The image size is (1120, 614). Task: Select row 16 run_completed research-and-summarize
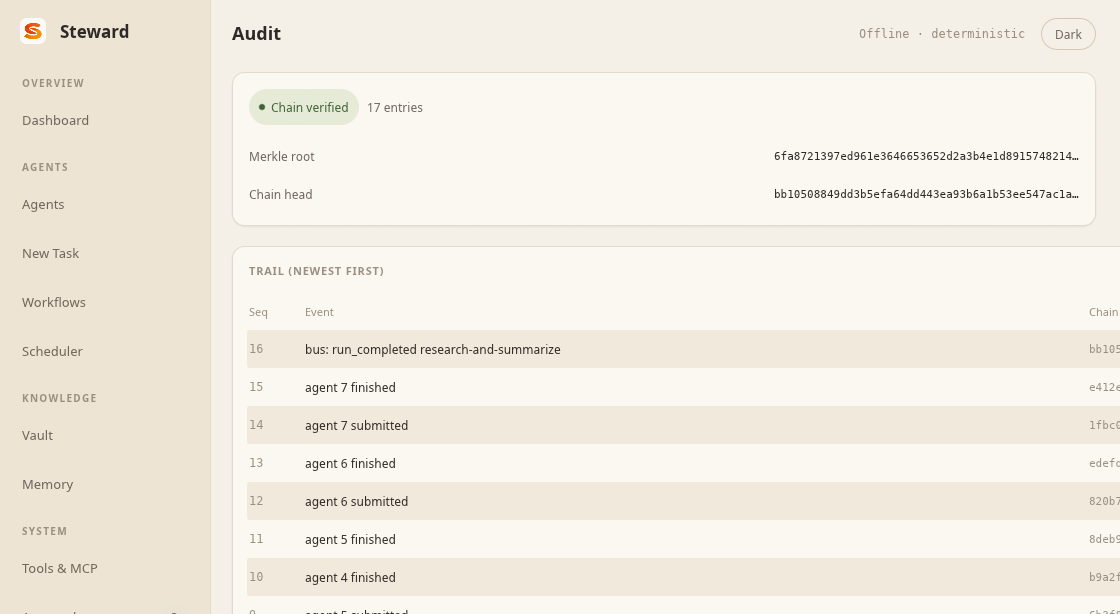[684, 349]
